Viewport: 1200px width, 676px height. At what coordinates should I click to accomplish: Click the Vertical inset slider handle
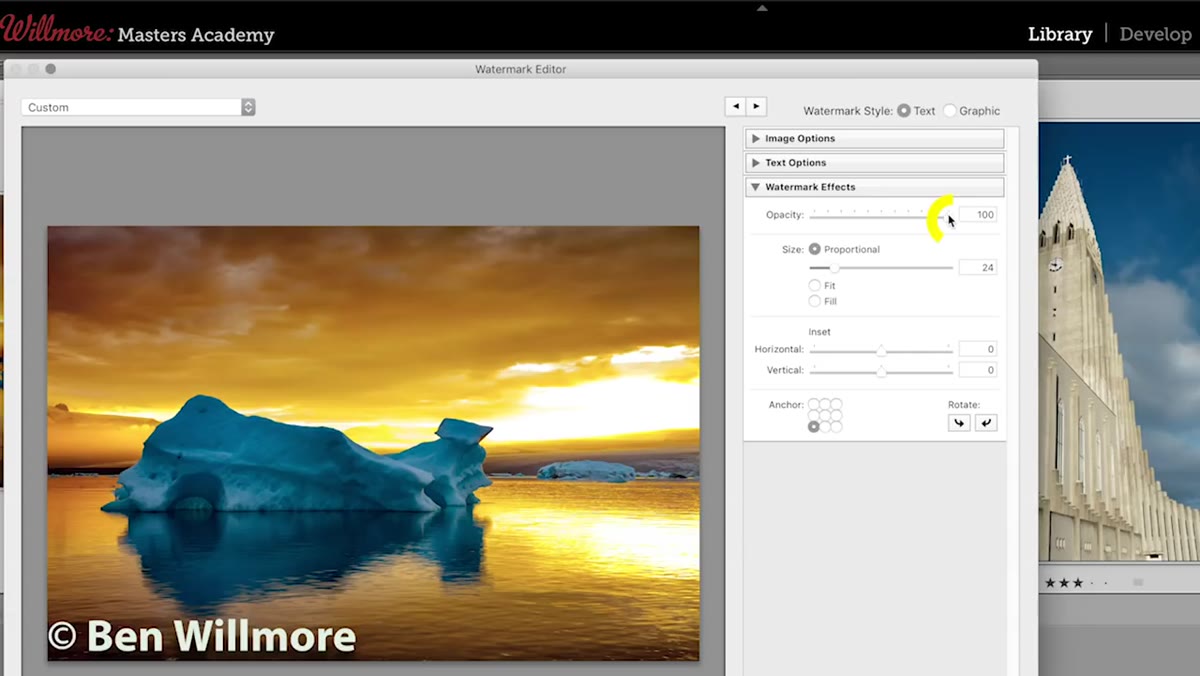(881, 371)
